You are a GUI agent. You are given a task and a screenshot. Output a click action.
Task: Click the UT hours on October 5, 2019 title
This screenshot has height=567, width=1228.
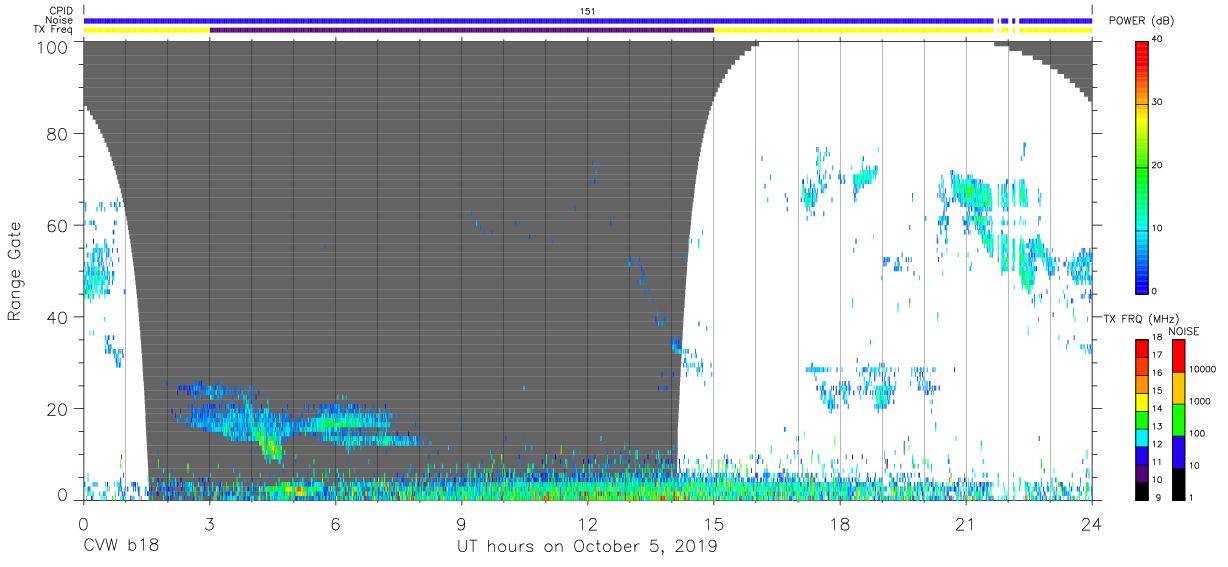pos(587,547)
